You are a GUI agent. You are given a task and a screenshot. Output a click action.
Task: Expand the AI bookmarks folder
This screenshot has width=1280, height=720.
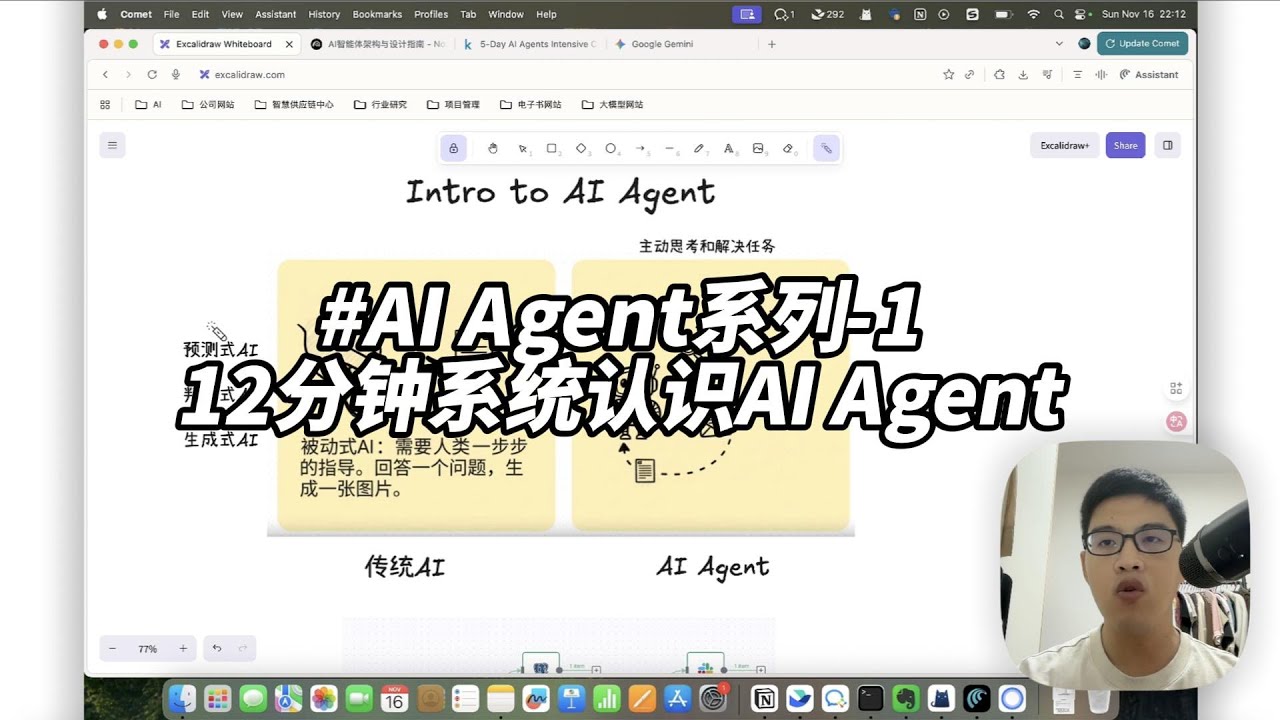pyautogui.click(x=147, y=104)
